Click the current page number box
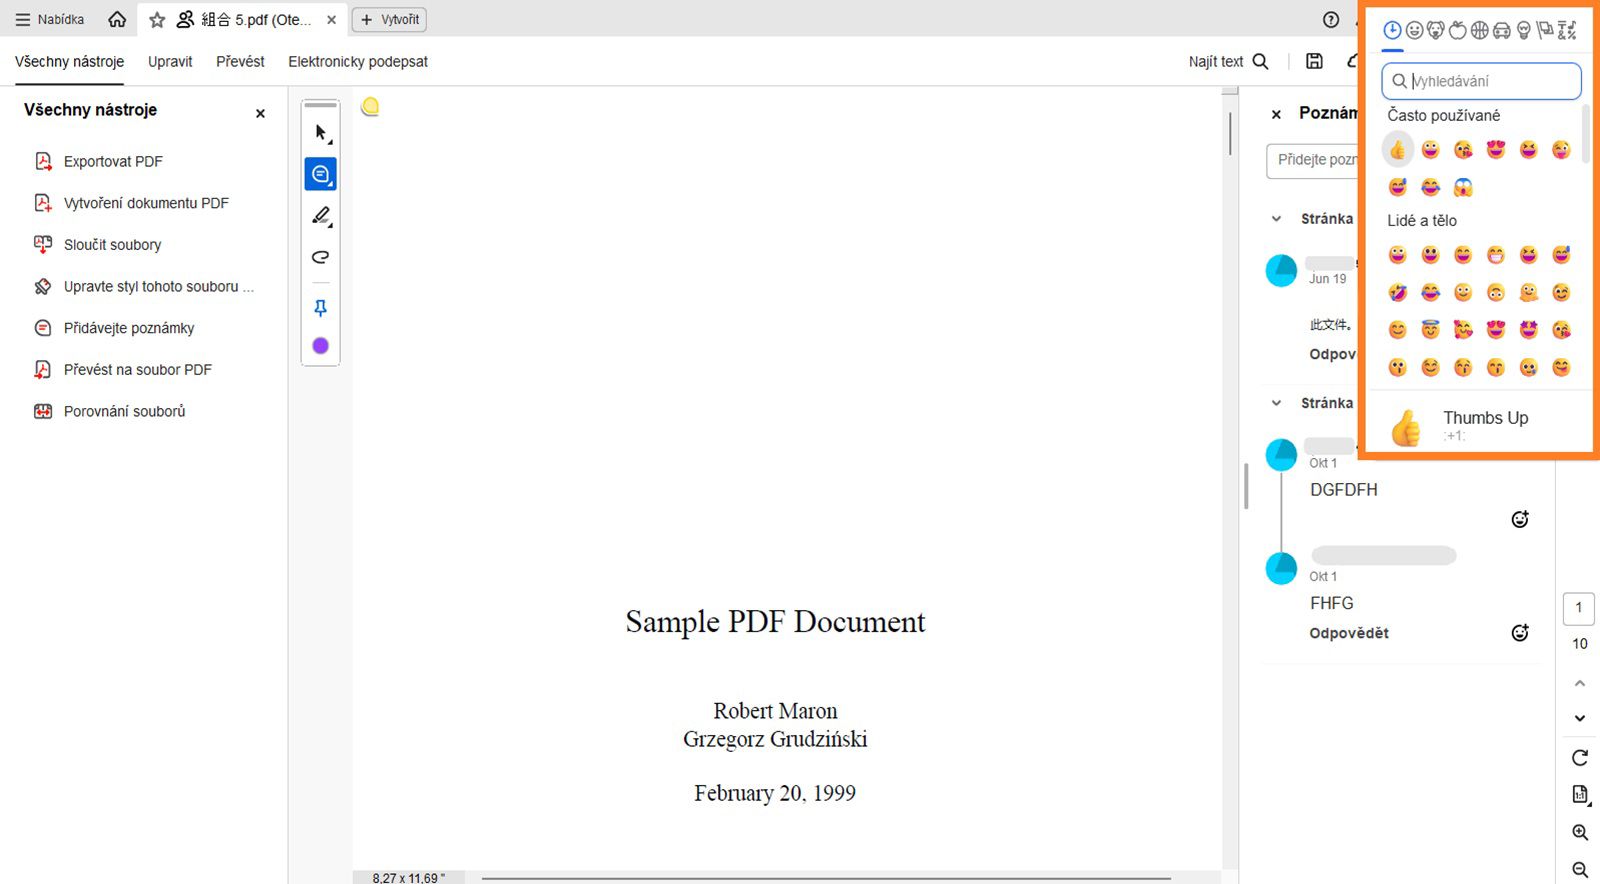 (x=1579, y=608)
